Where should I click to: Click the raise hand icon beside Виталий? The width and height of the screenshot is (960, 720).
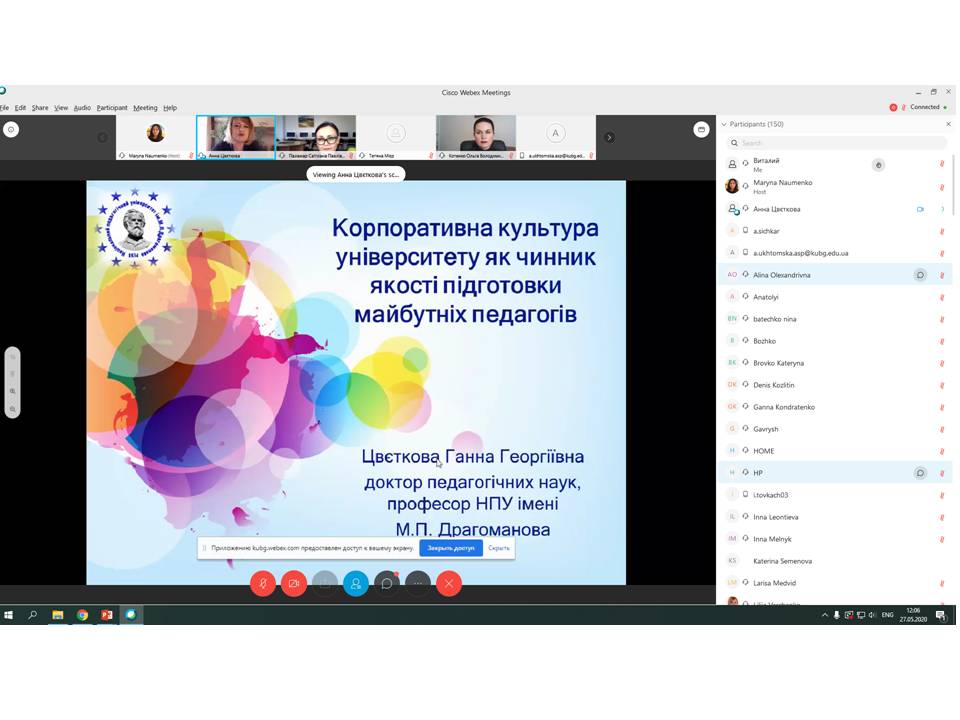878,165
